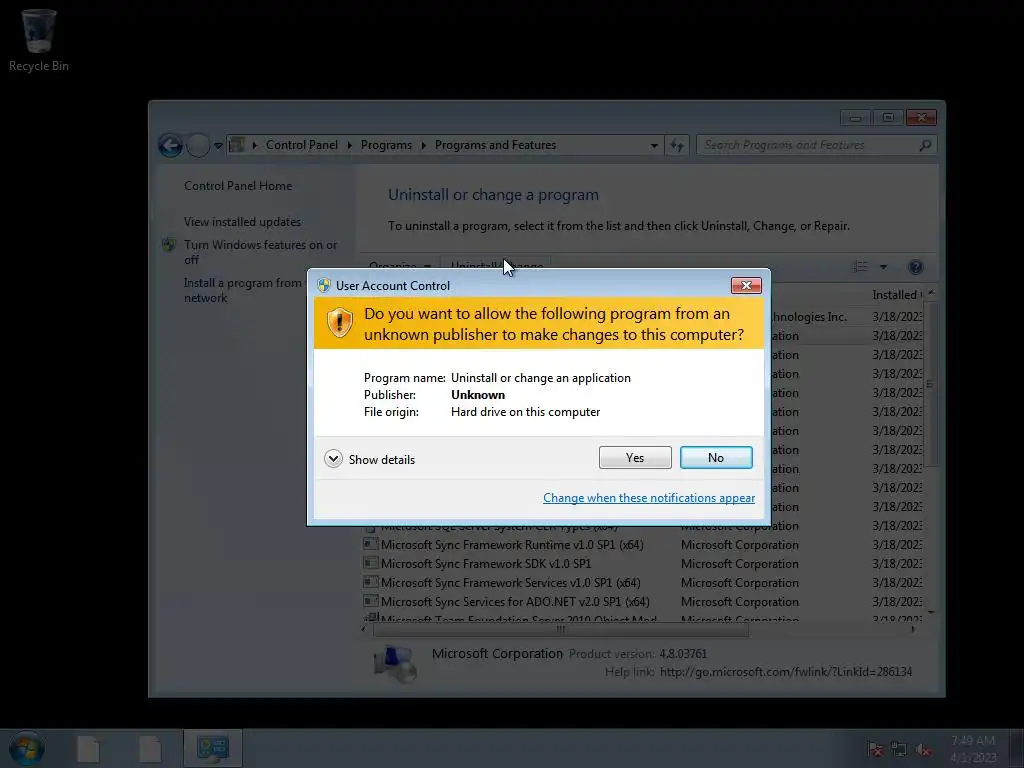Image resolution: width=1024 pixels, height=768 pixels.
Task: Click Yes in User Account Control dialog
Action: pyautogui.click(x=635, y=458)
